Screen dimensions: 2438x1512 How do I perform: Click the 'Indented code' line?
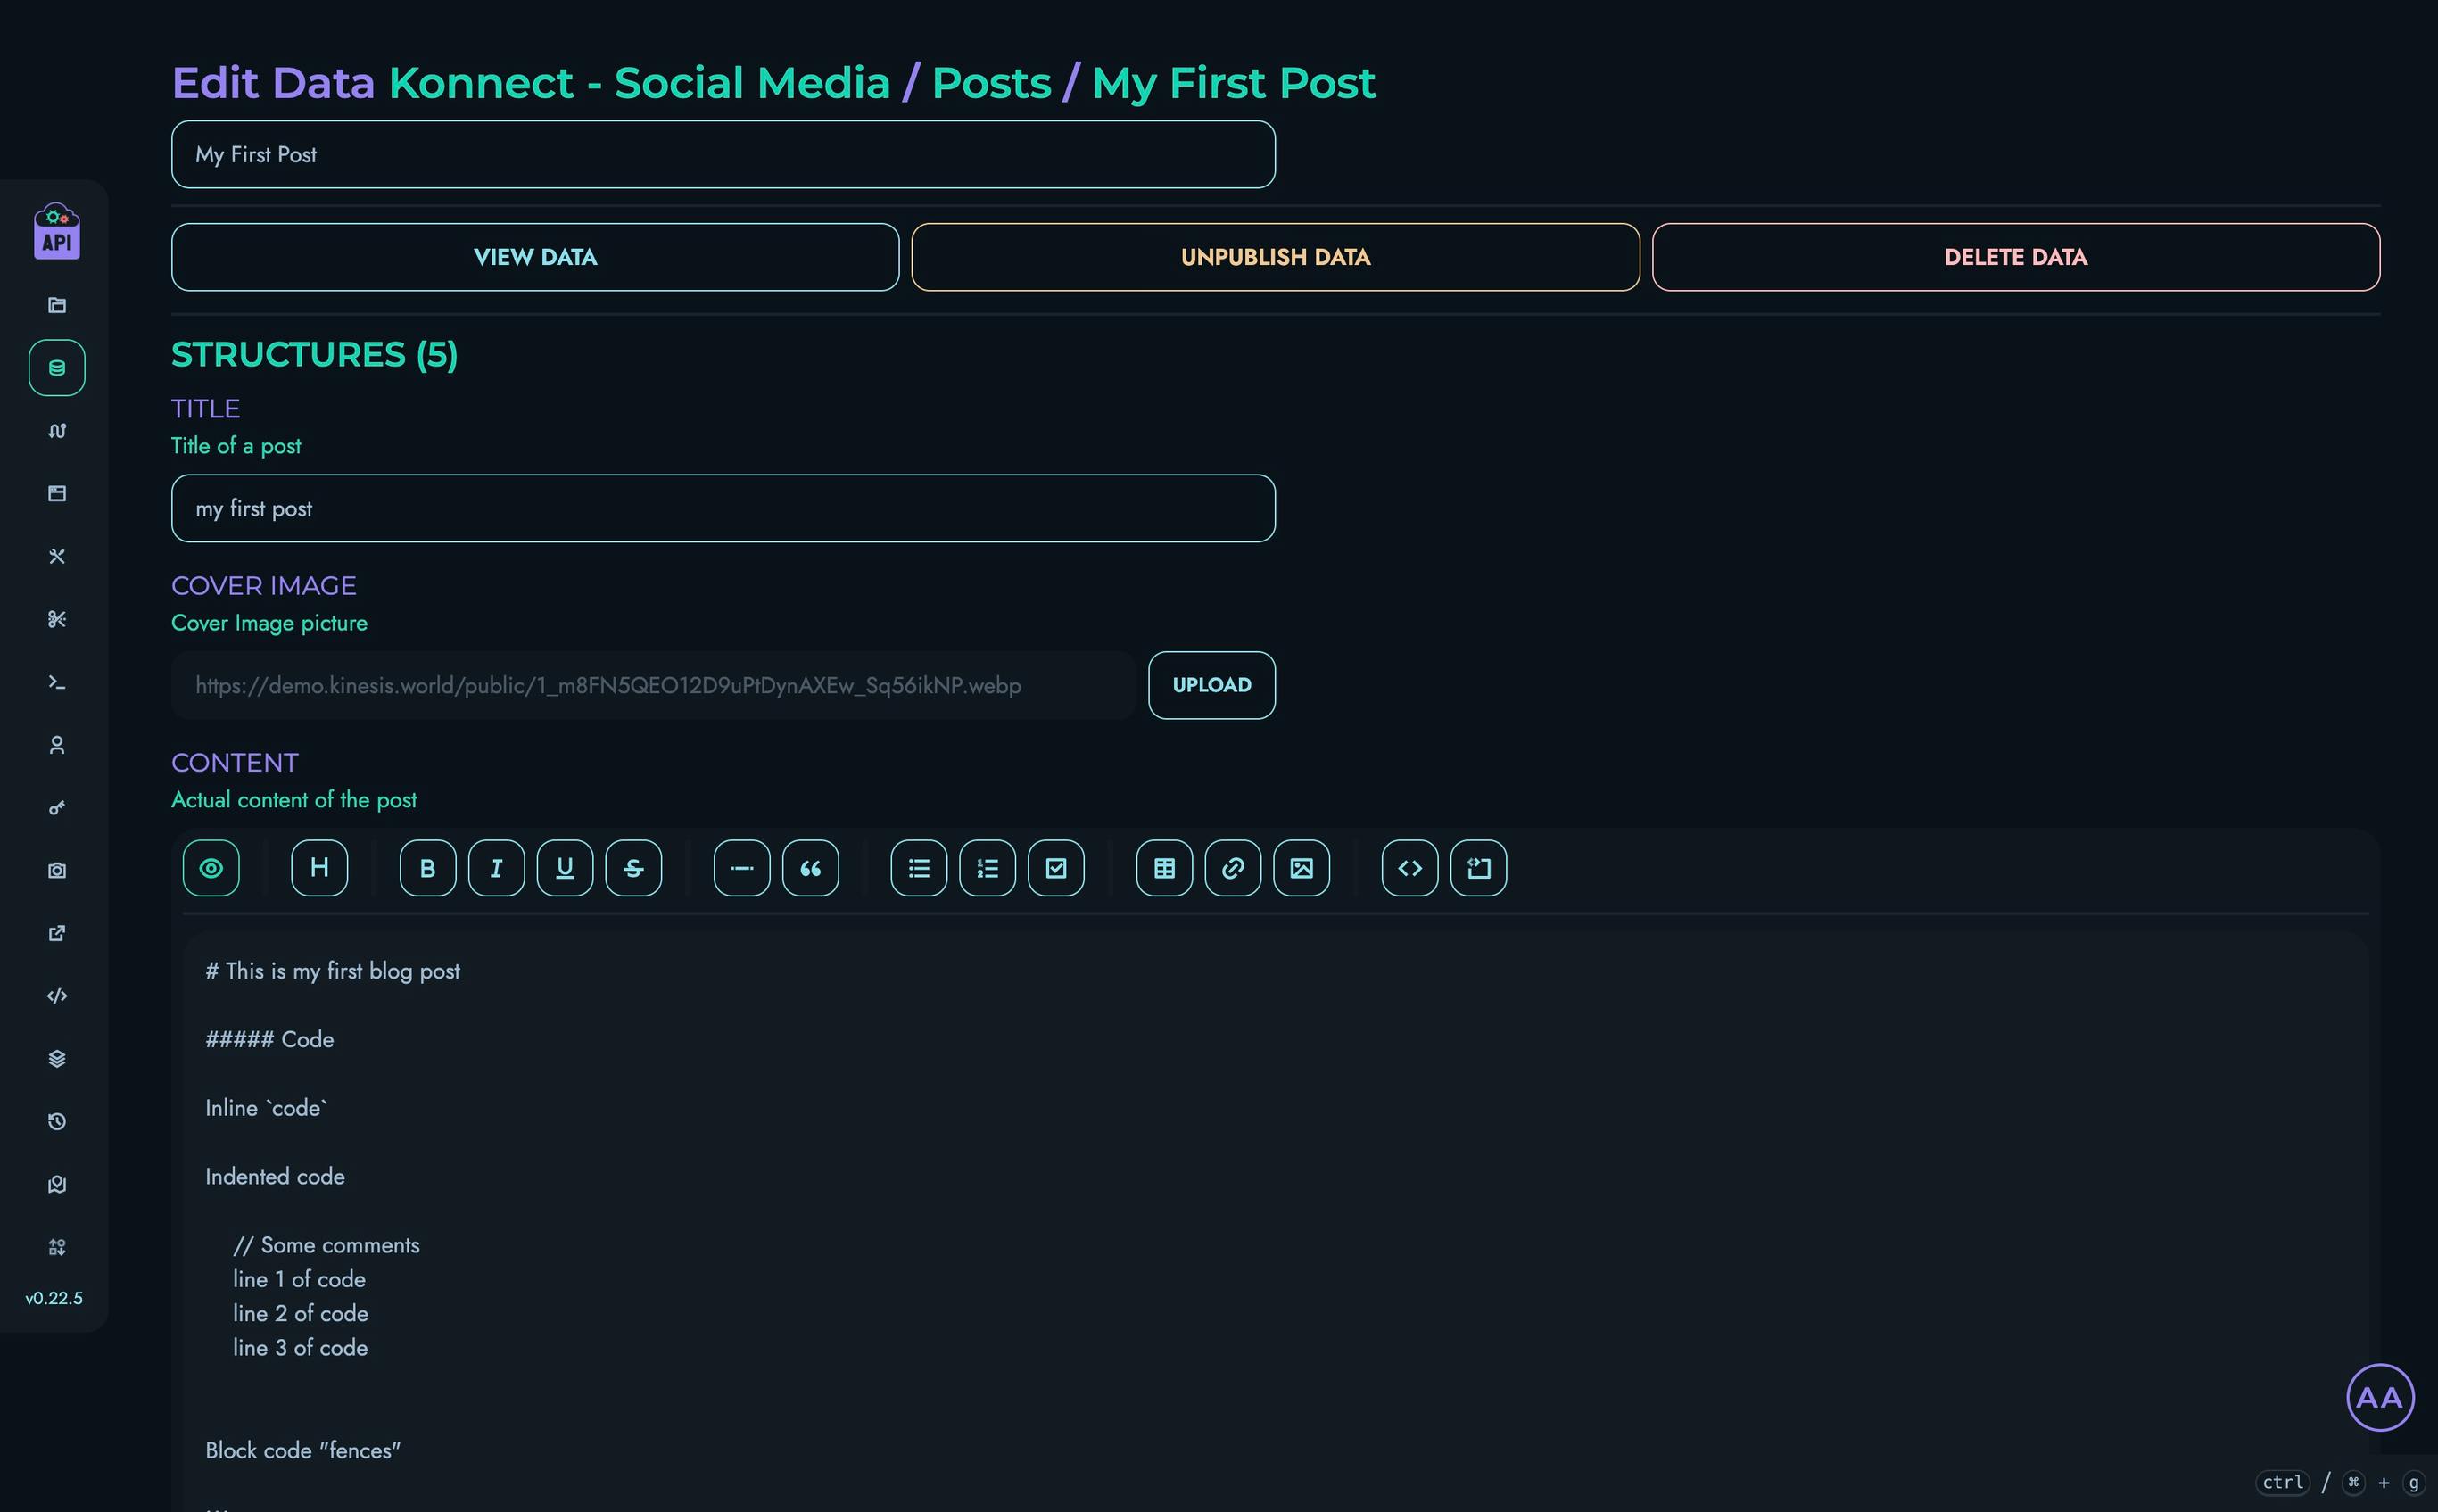tap(275, 1176)
